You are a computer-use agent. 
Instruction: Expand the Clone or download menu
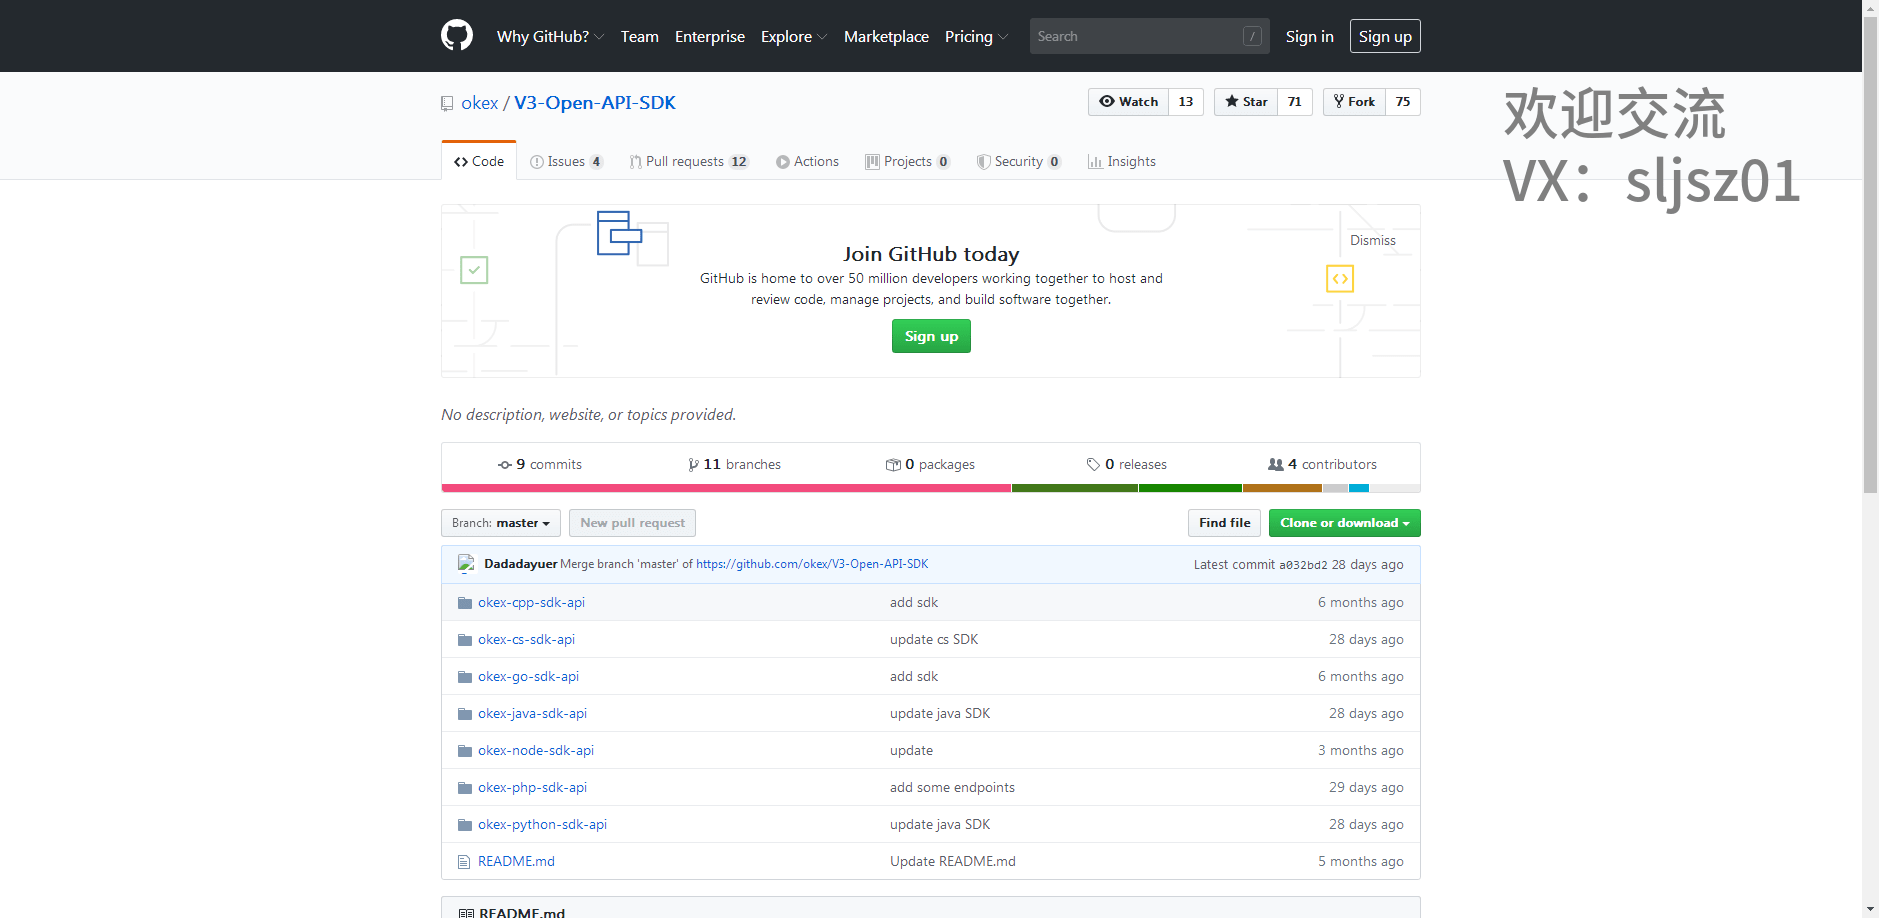[1344, 523]
